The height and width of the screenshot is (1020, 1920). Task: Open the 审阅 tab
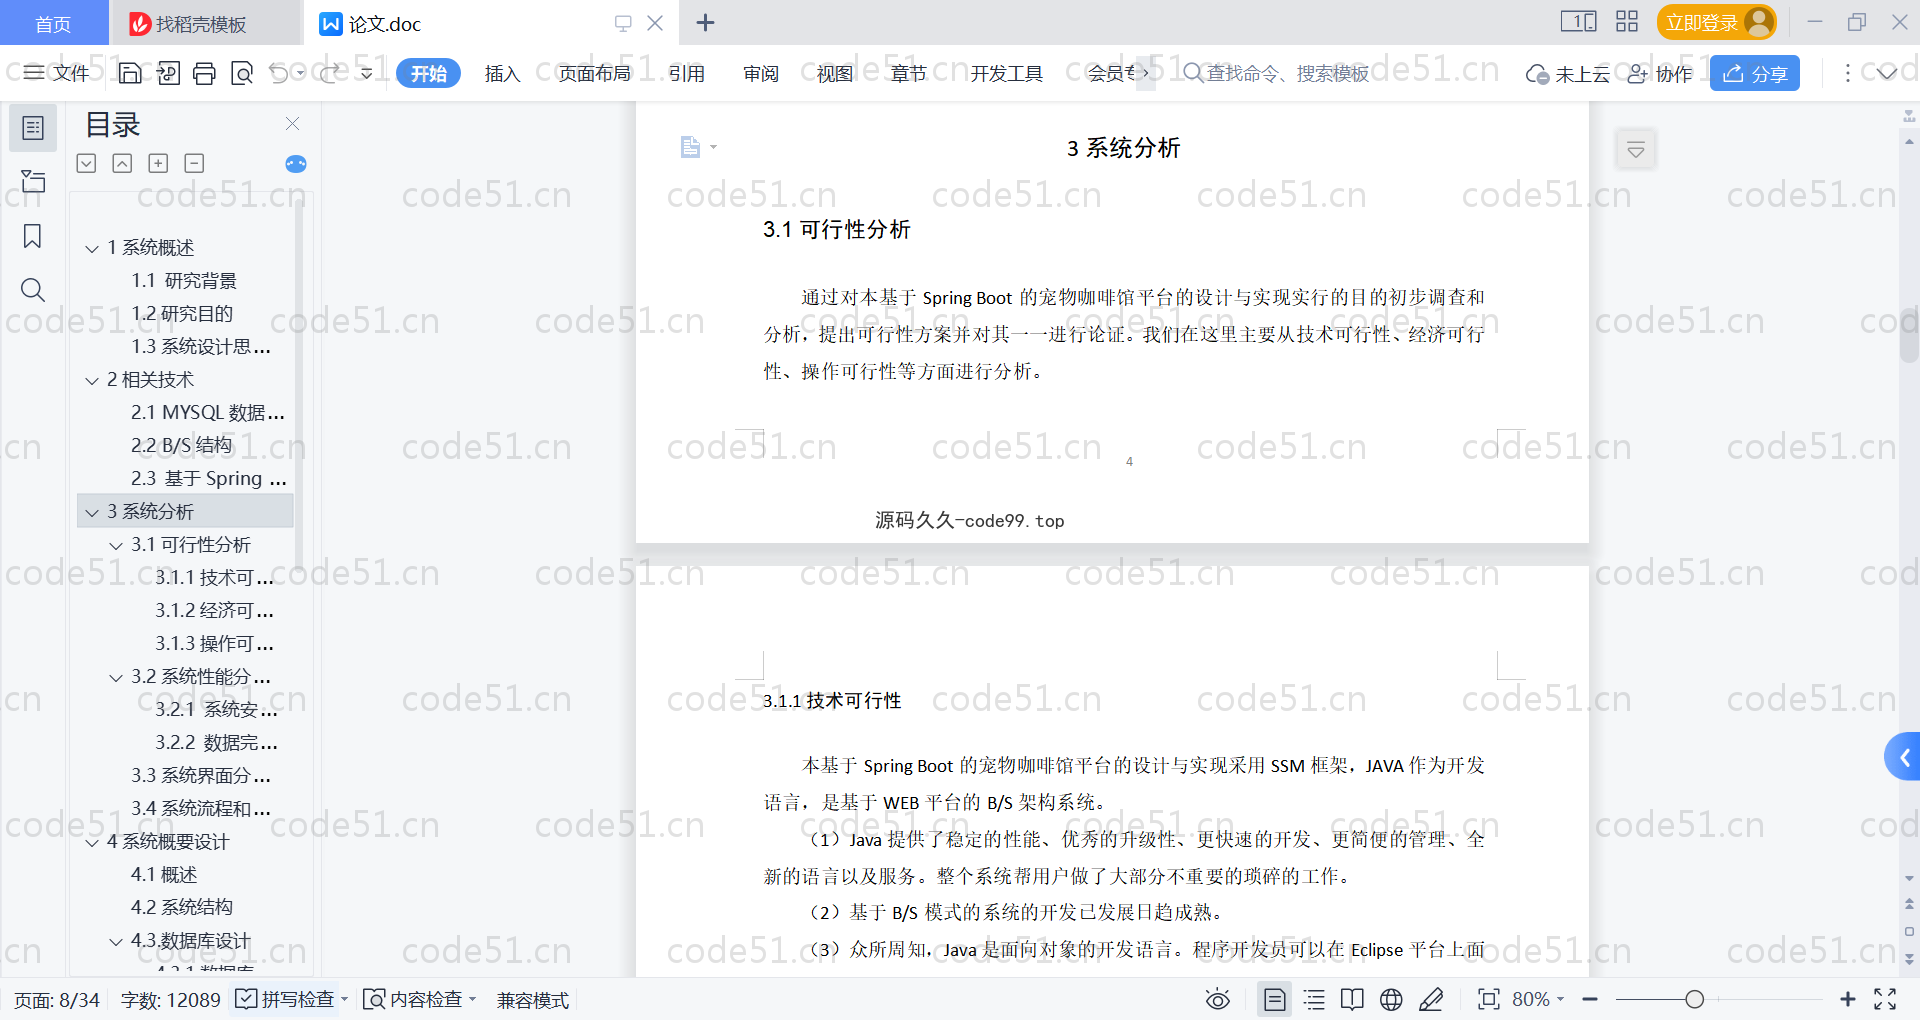761,73
